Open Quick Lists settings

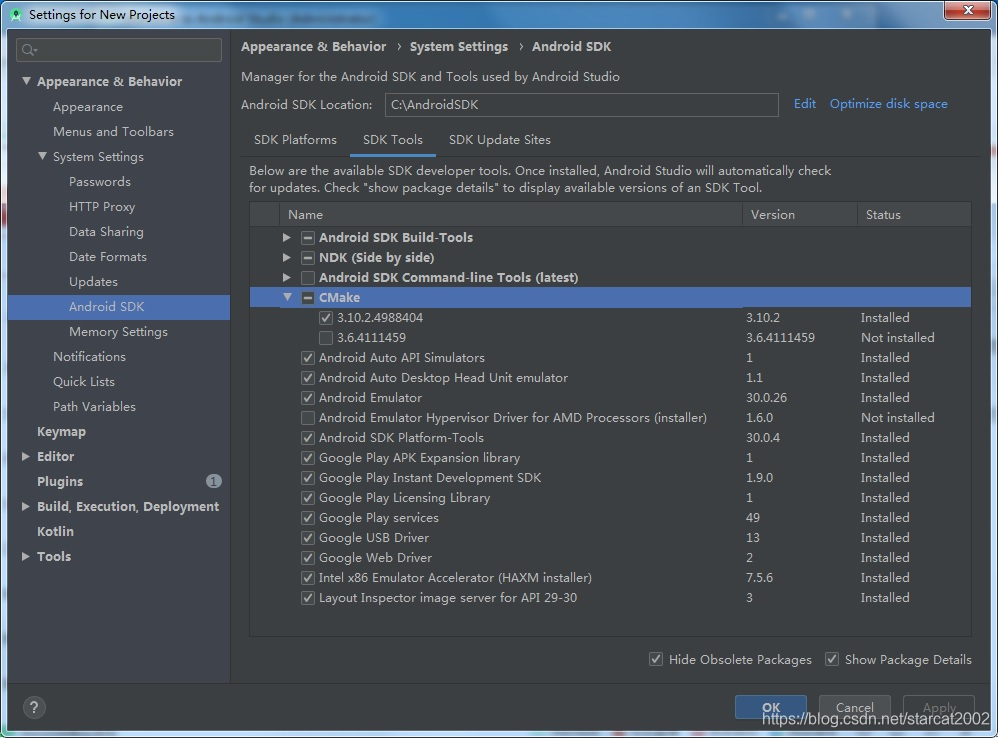[84, 381]
